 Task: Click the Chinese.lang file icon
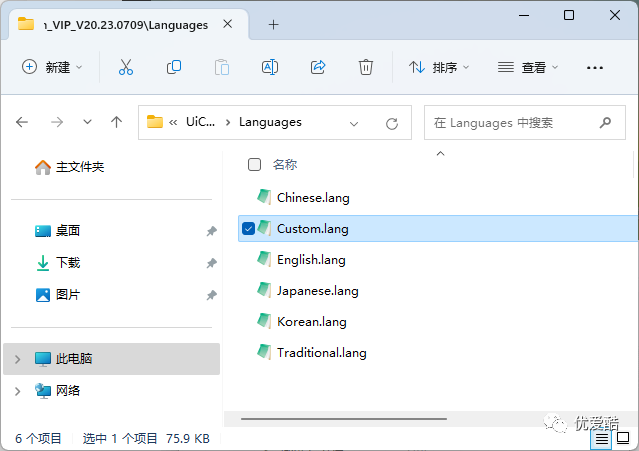[x=264, y=197]
